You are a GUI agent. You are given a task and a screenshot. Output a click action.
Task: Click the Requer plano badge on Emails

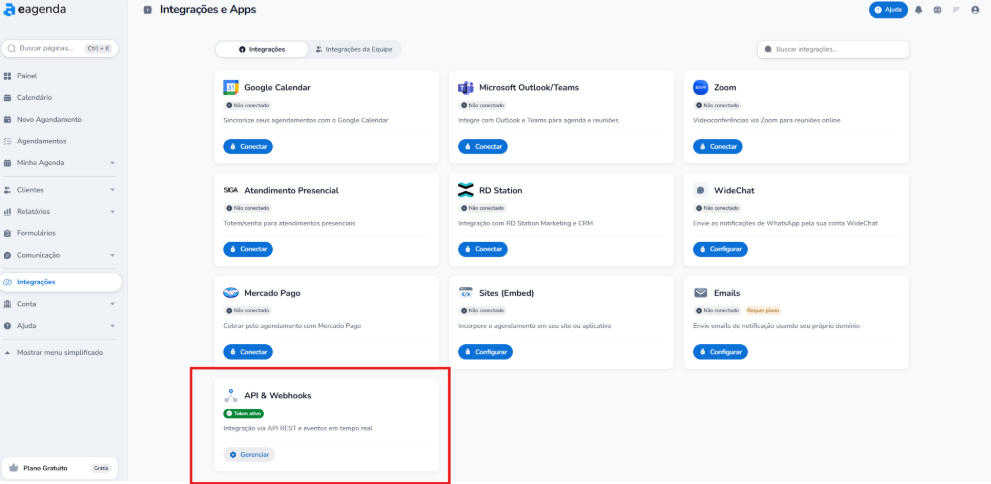(x=763, y=310)
